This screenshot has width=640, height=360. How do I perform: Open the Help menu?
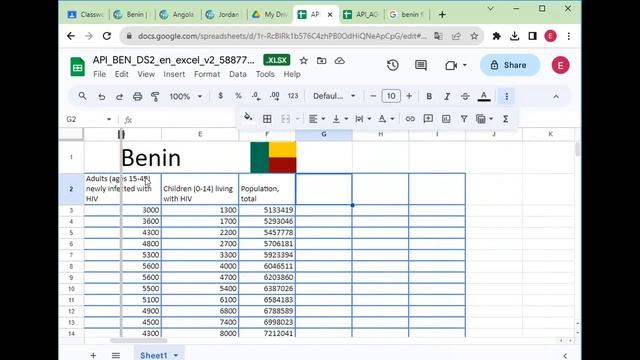click(292, 74)
